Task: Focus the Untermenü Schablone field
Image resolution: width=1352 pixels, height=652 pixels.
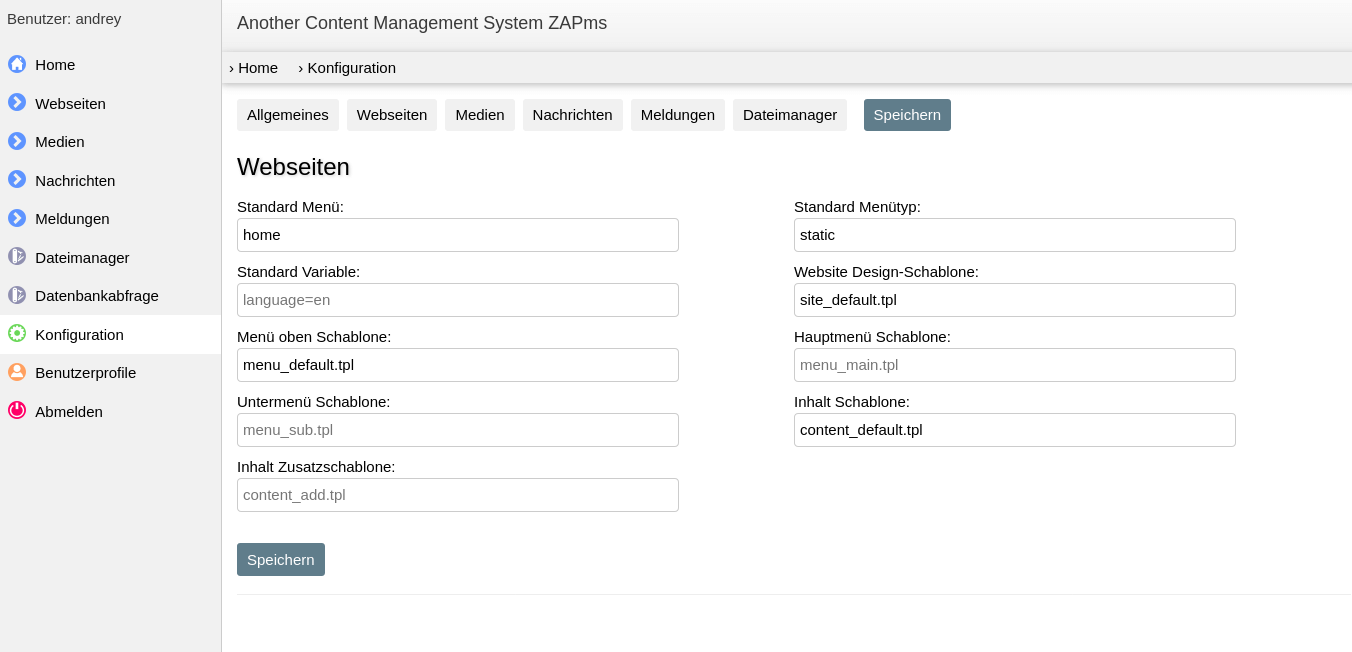Action: tap(458, 430)
